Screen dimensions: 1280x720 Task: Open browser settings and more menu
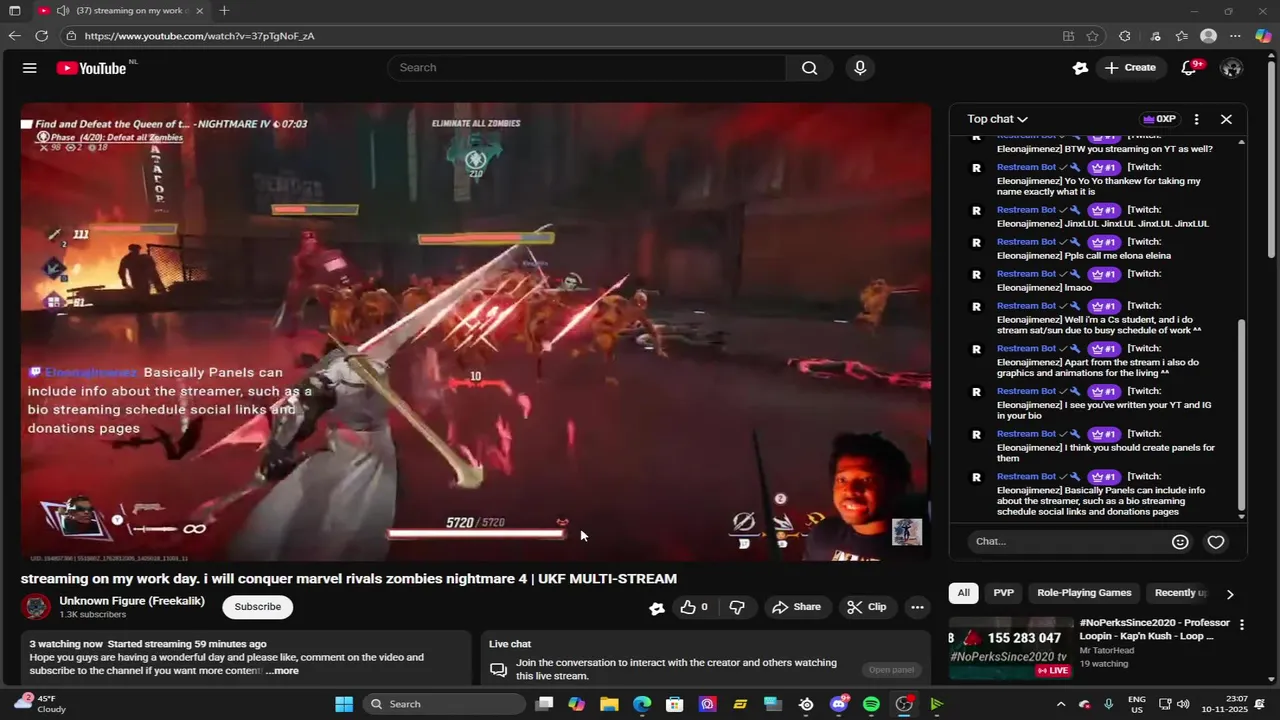(x=1235, y=36)
